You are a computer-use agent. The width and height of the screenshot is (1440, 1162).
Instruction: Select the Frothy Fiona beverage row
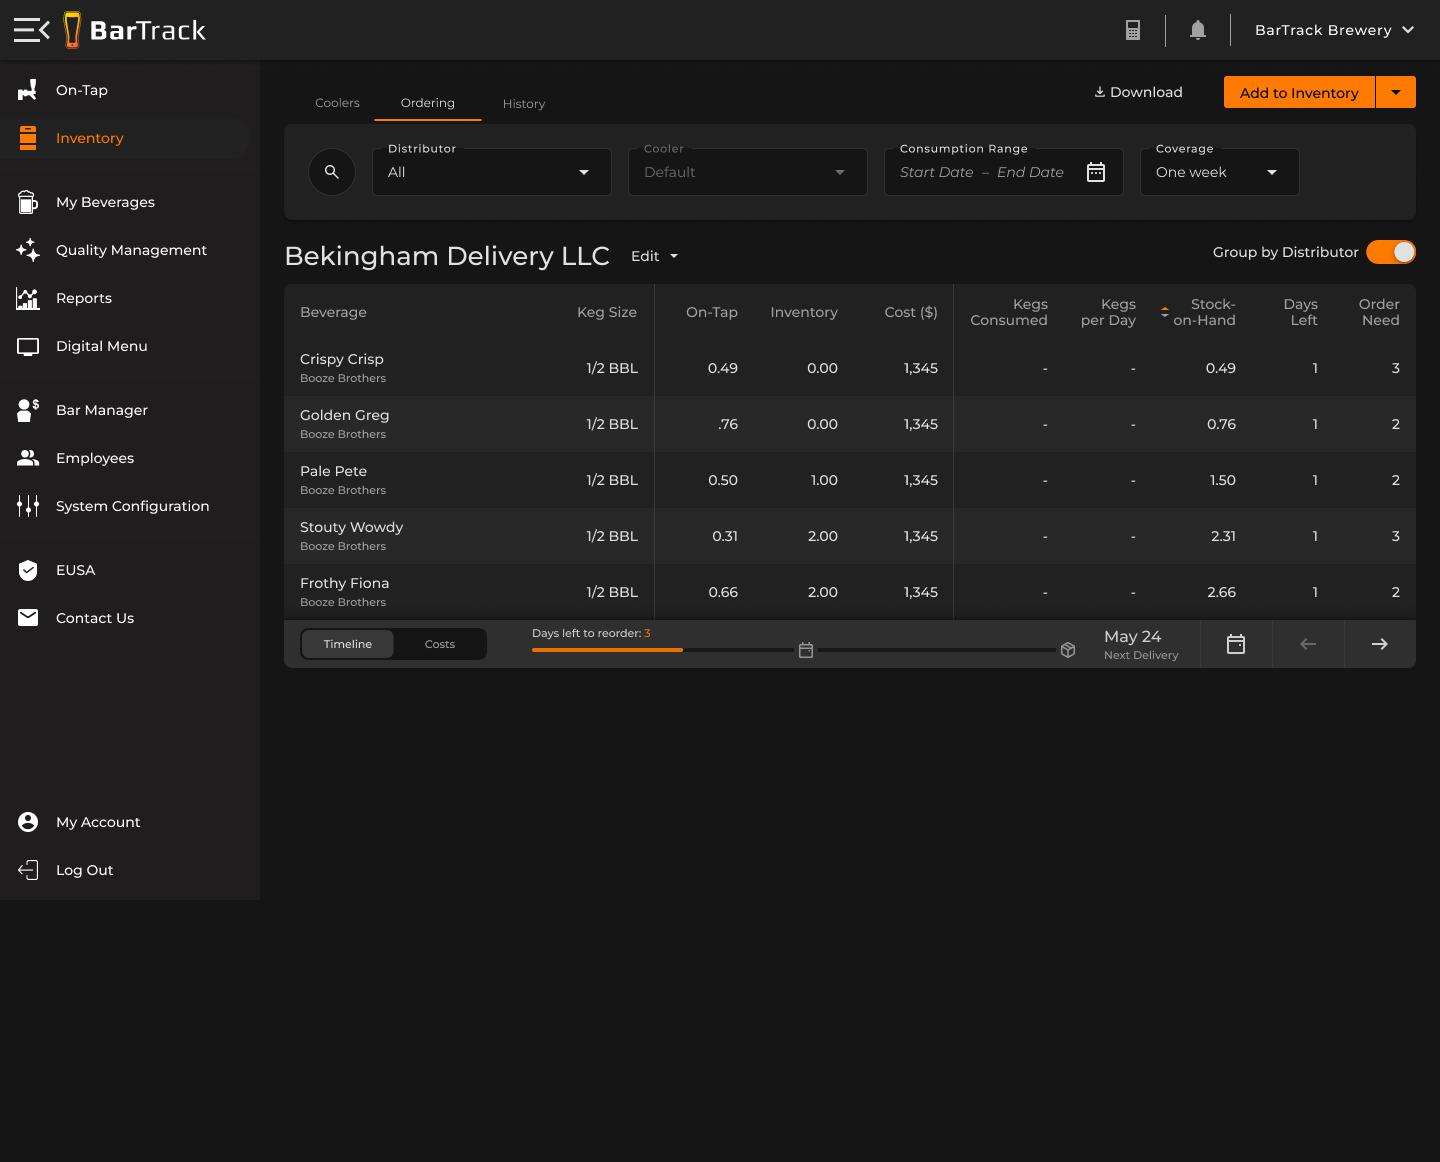850,592
